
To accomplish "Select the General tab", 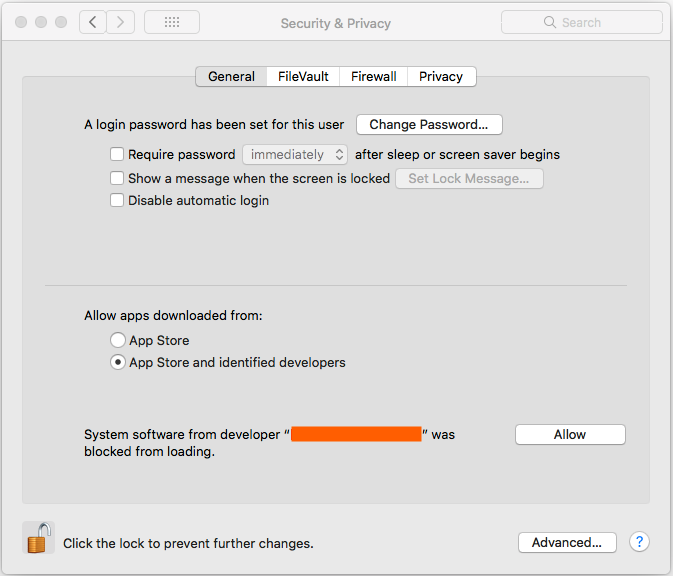I will 231,77.
